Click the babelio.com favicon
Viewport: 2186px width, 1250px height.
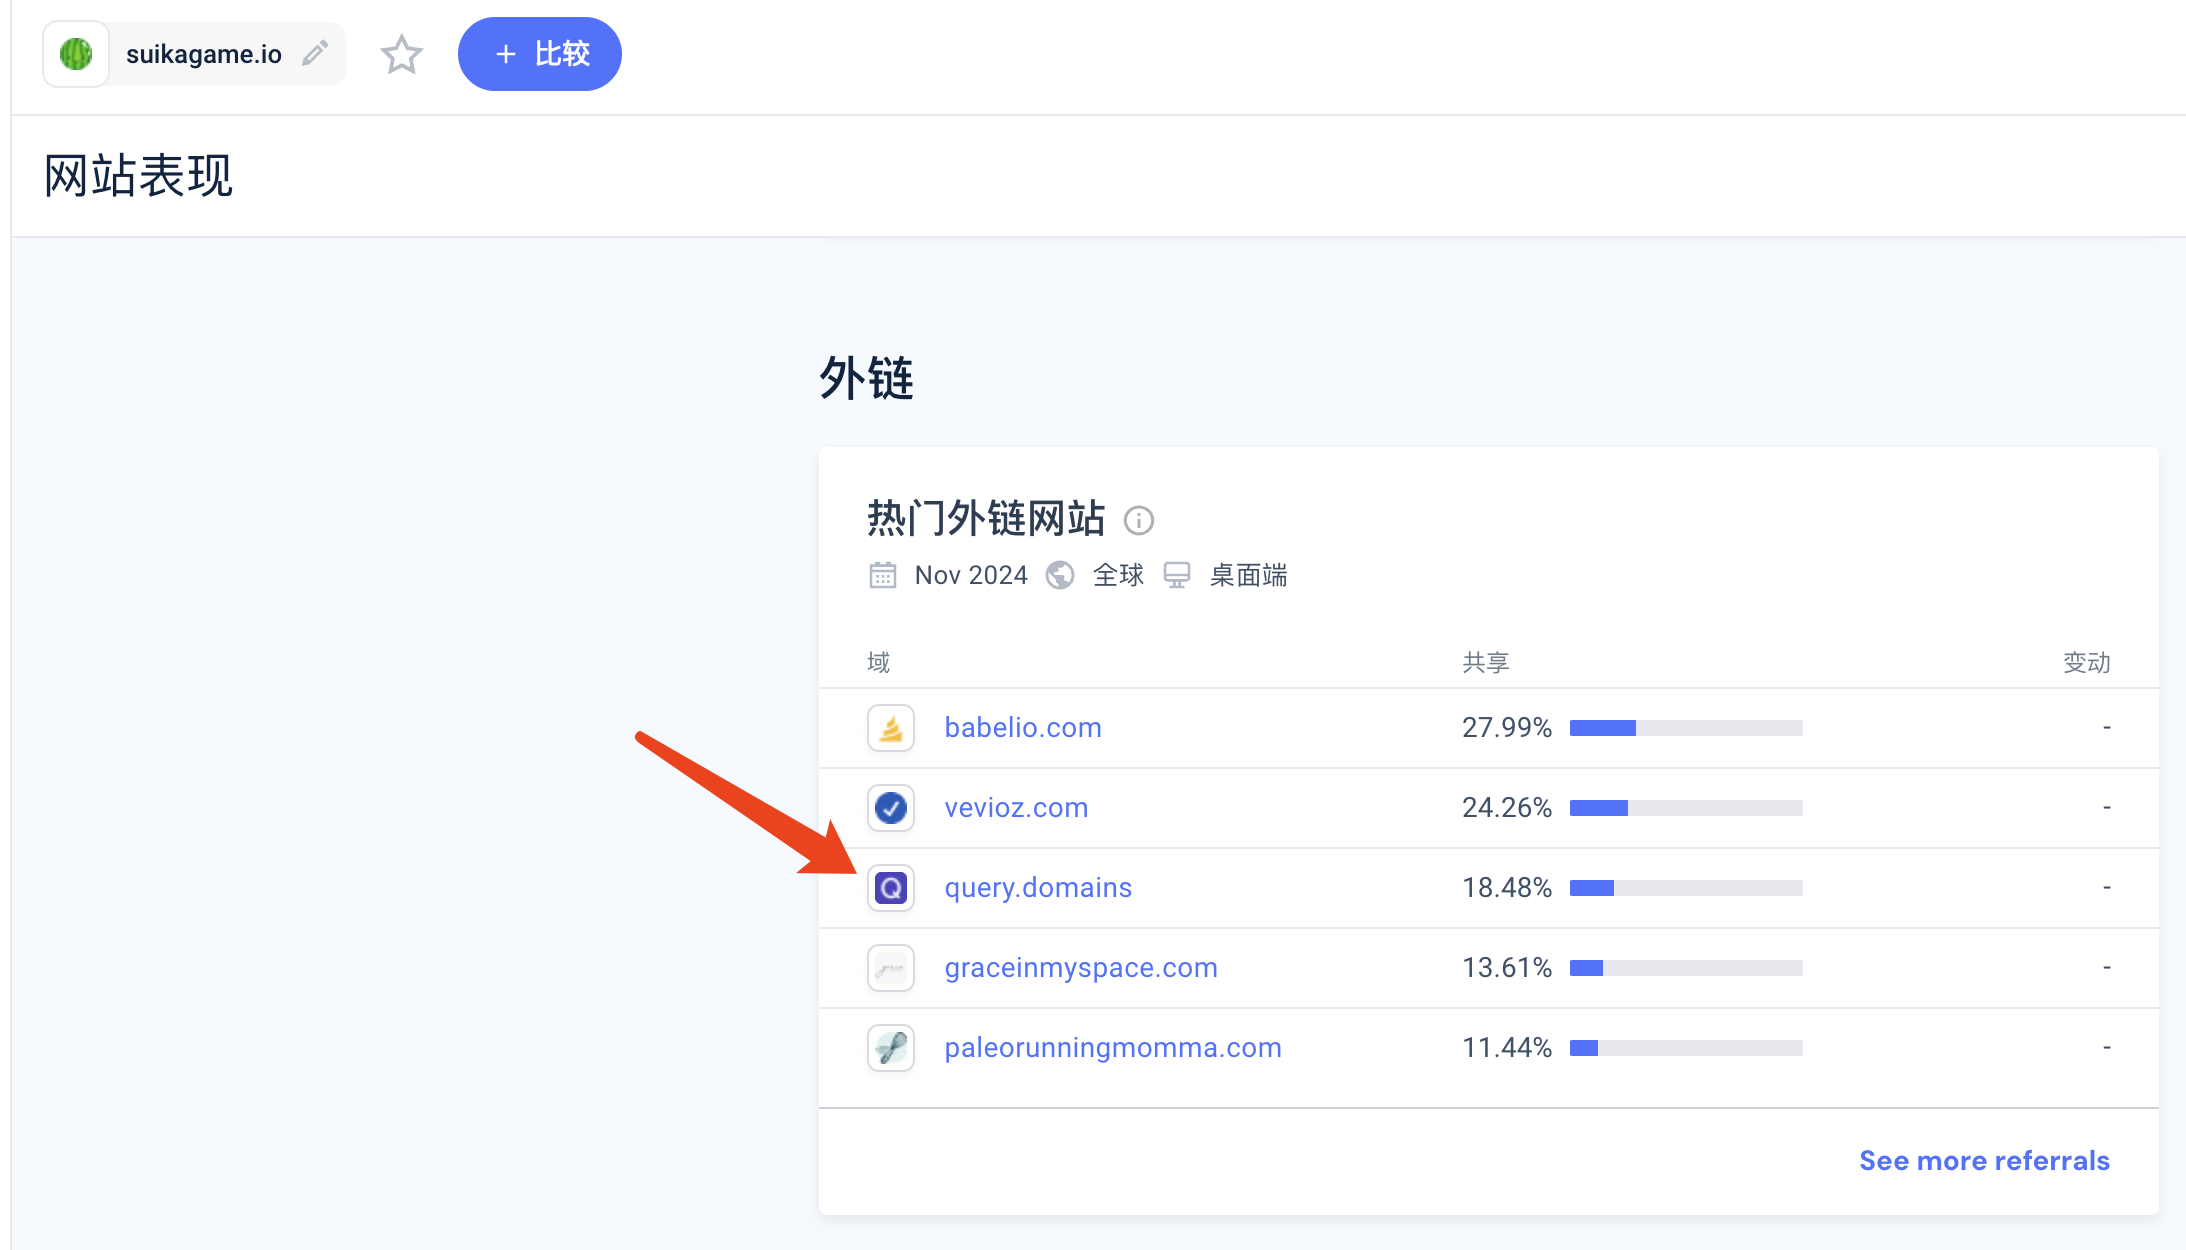[x=891, y=728]
